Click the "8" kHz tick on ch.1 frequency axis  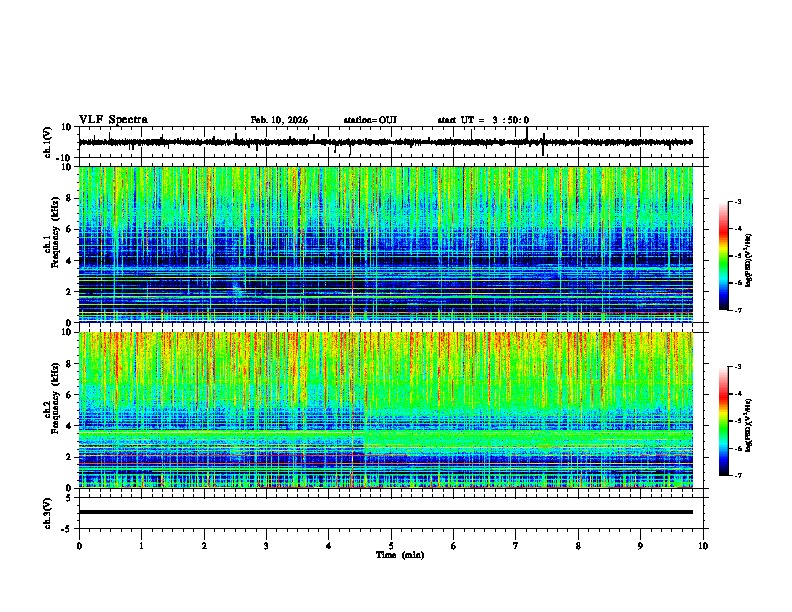click(70, 198)
